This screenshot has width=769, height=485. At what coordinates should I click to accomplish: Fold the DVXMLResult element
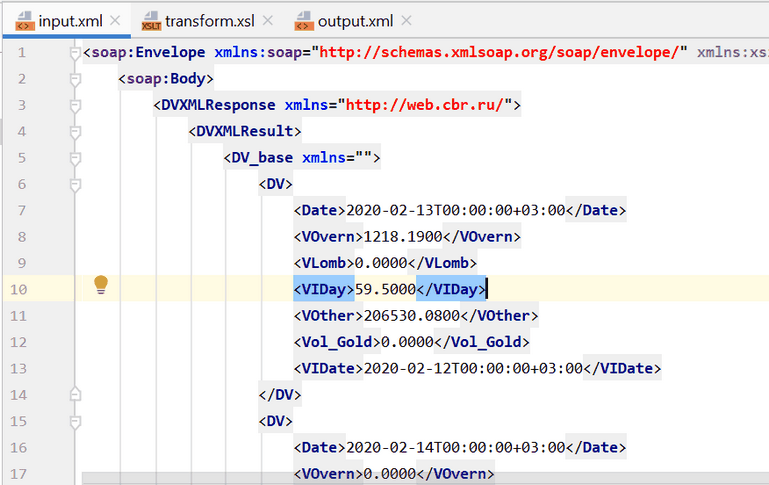coord(75,131)
